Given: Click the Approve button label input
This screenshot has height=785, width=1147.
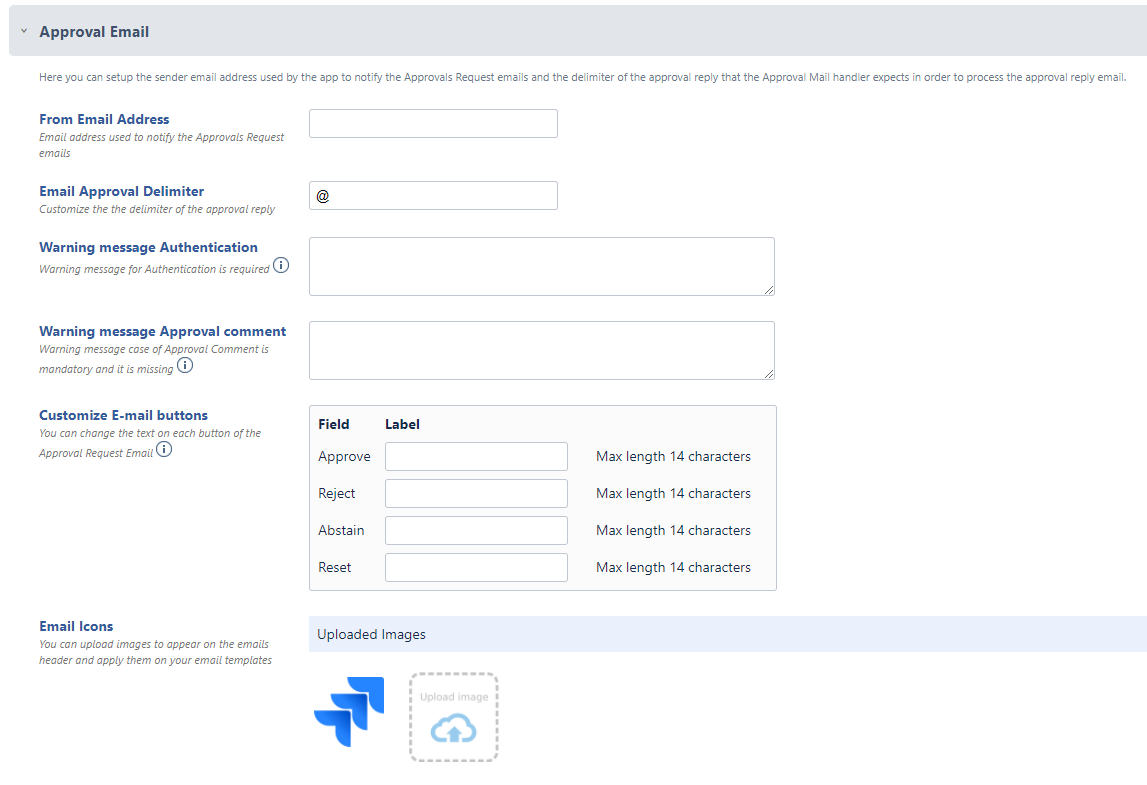Looking at the screenshot, I should pos(476,457).
